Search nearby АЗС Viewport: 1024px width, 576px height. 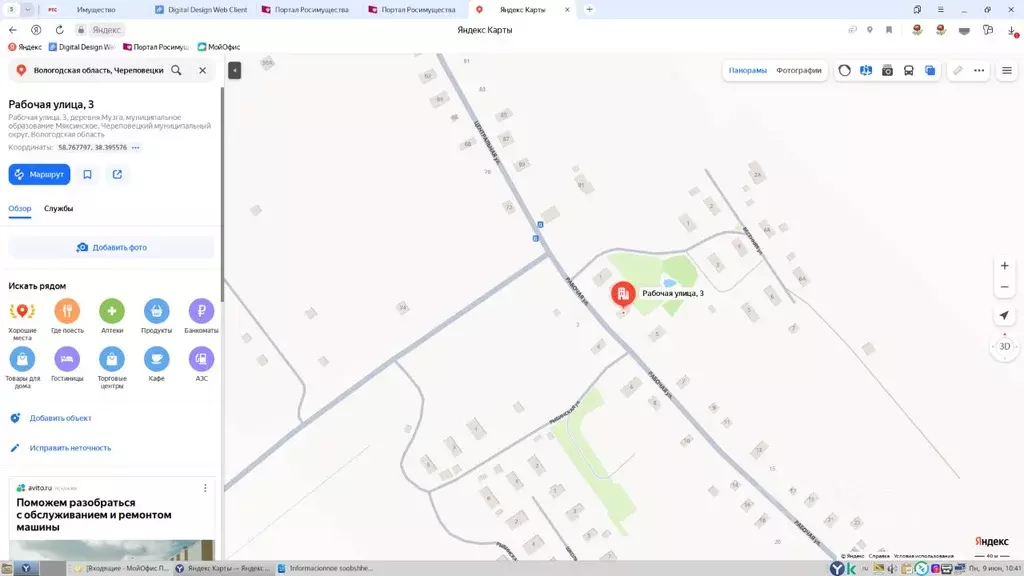(x=201, y=365)
